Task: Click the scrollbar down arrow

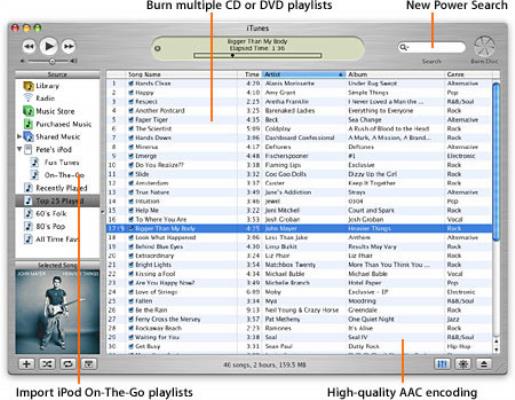Action: 496,349
